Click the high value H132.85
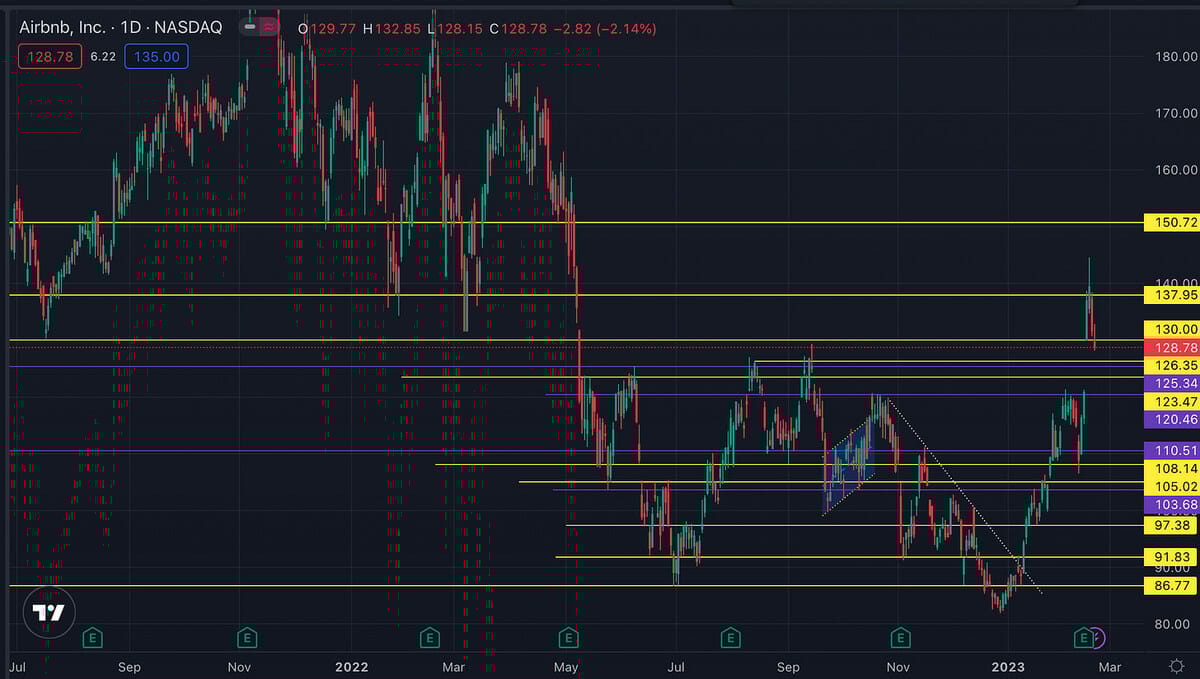This screenshot has width=1200, height=679. coord(393,29)
